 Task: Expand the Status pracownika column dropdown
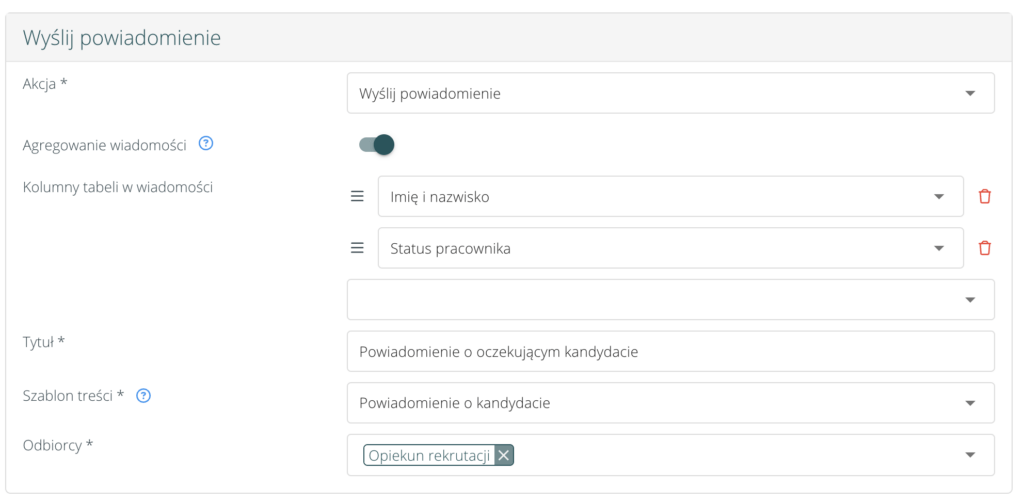click(x=938, y=249)
